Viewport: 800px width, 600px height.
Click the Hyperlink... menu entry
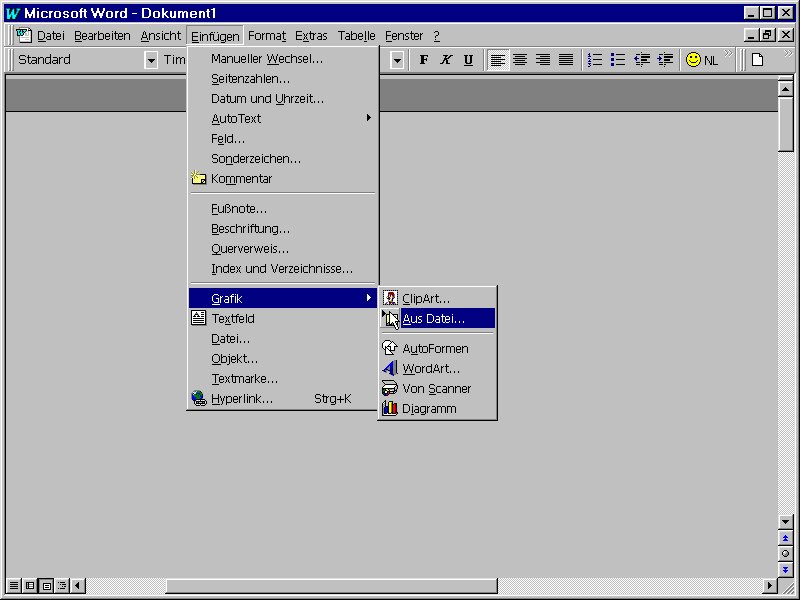click(x=242, y=398)
